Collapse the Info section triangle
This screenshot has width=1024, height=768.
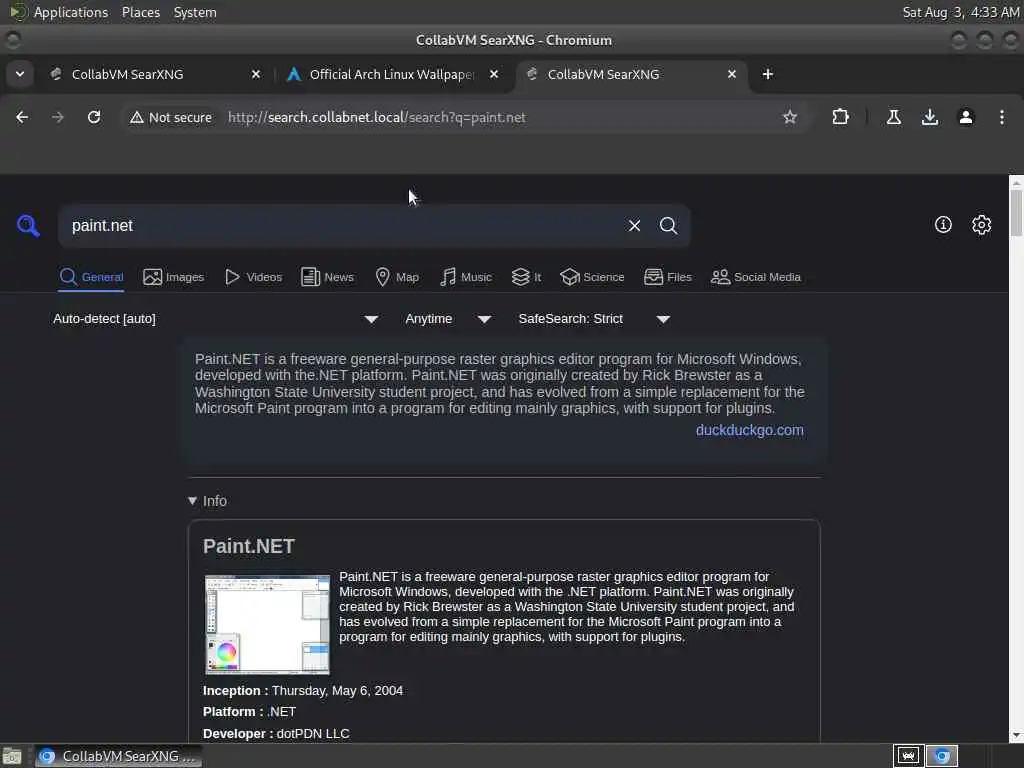point(192,501)
